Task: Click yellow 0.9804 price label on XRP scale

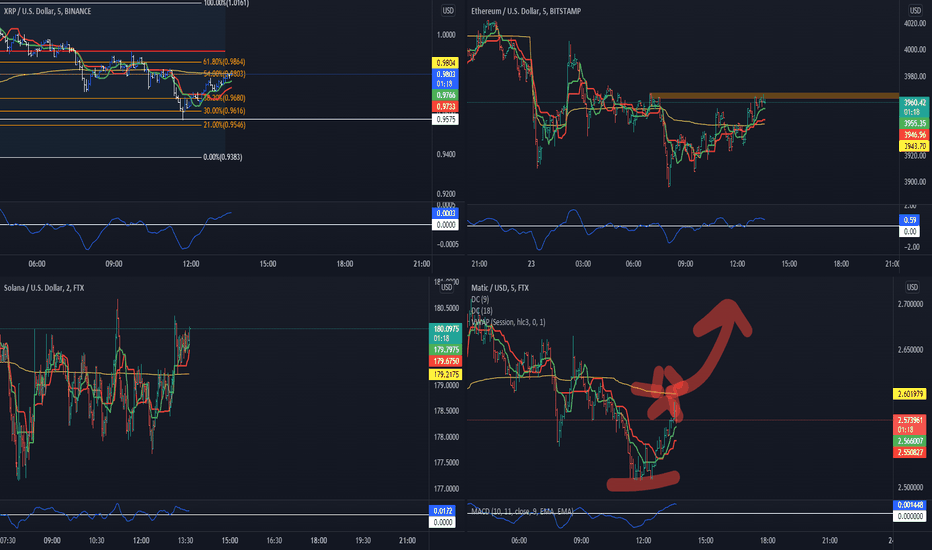Action: click(x=445, y=63)
